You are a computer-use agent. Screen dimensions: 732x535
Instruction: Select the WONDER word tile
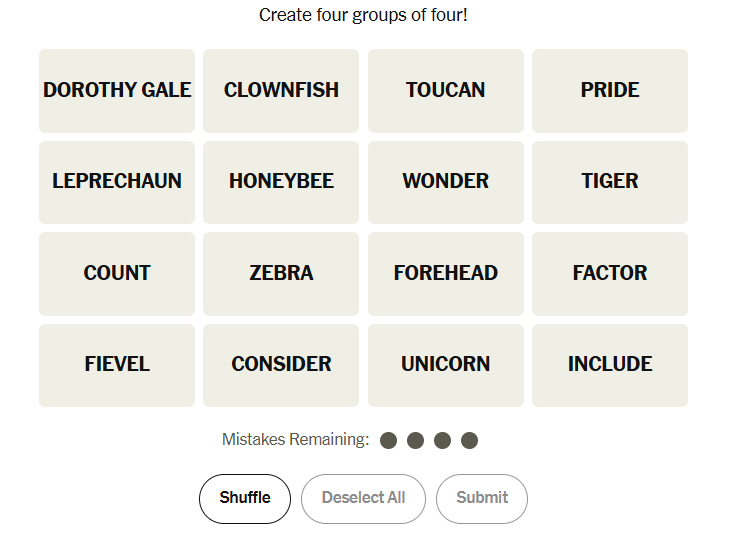[x=445, y=182]
